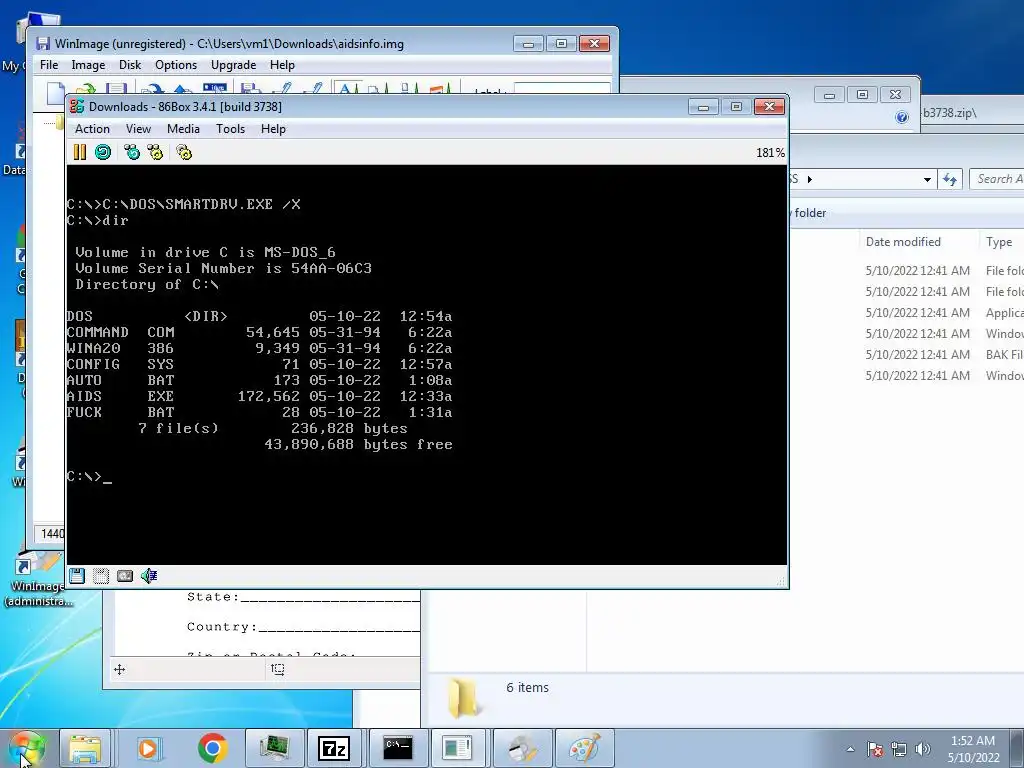Click inside the 86Box DOS screen

(427, 364)
